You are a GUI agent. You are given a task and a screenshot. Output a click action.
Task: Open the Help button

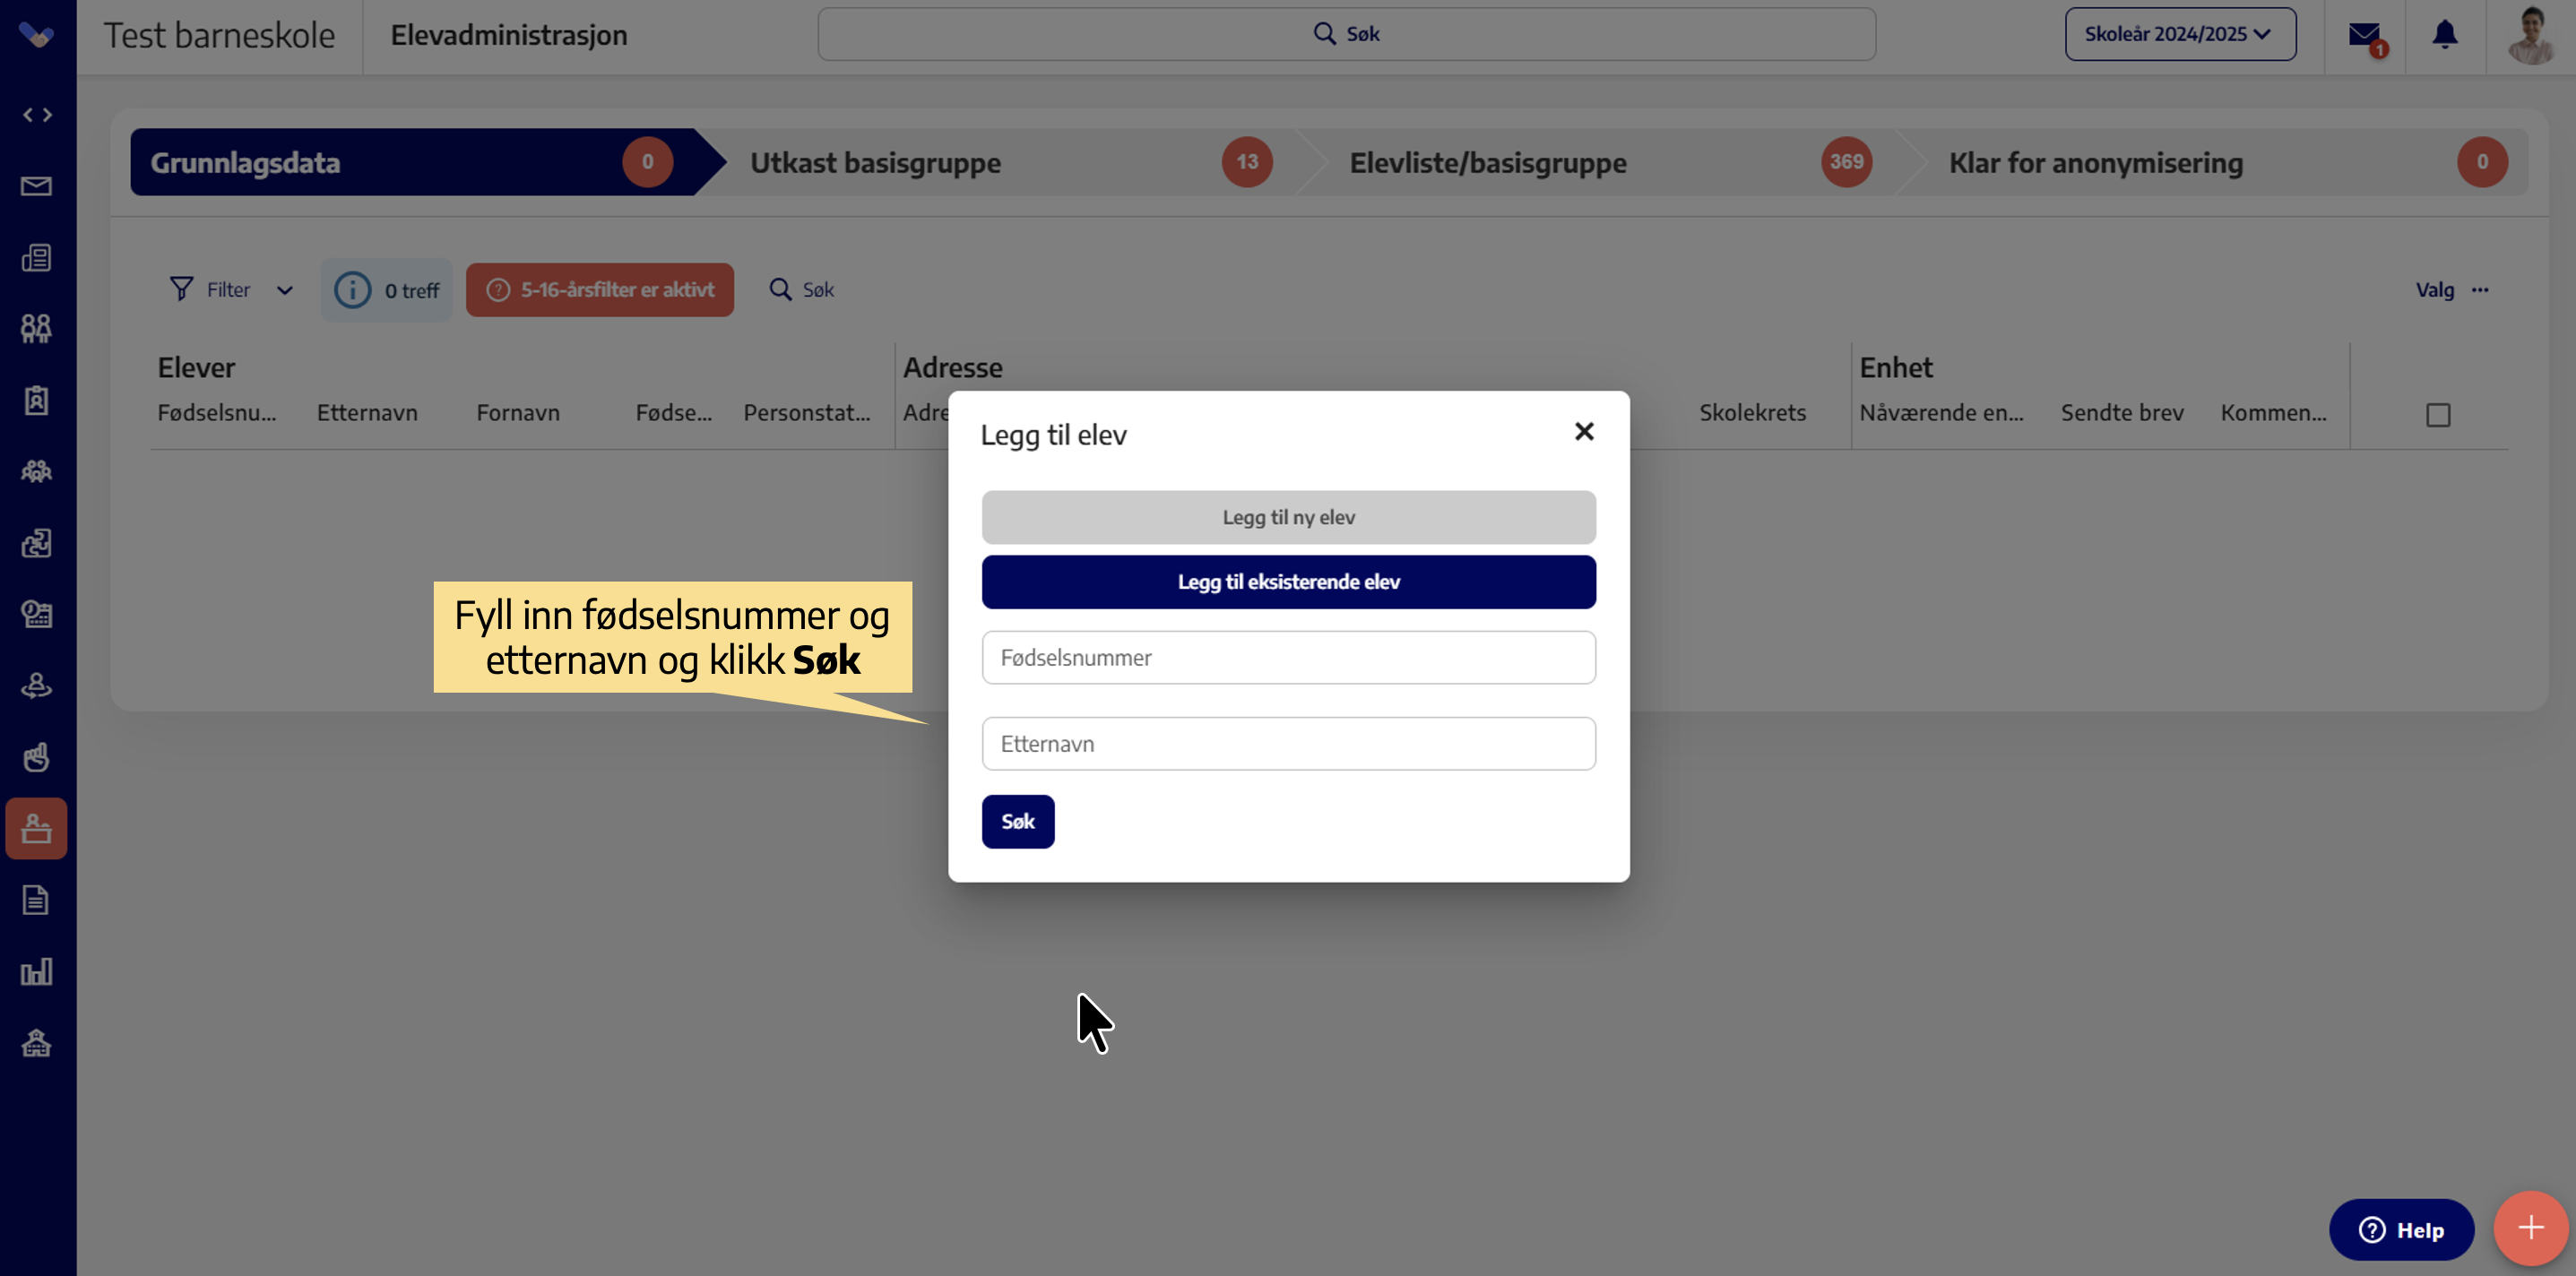[2402, 1230]
